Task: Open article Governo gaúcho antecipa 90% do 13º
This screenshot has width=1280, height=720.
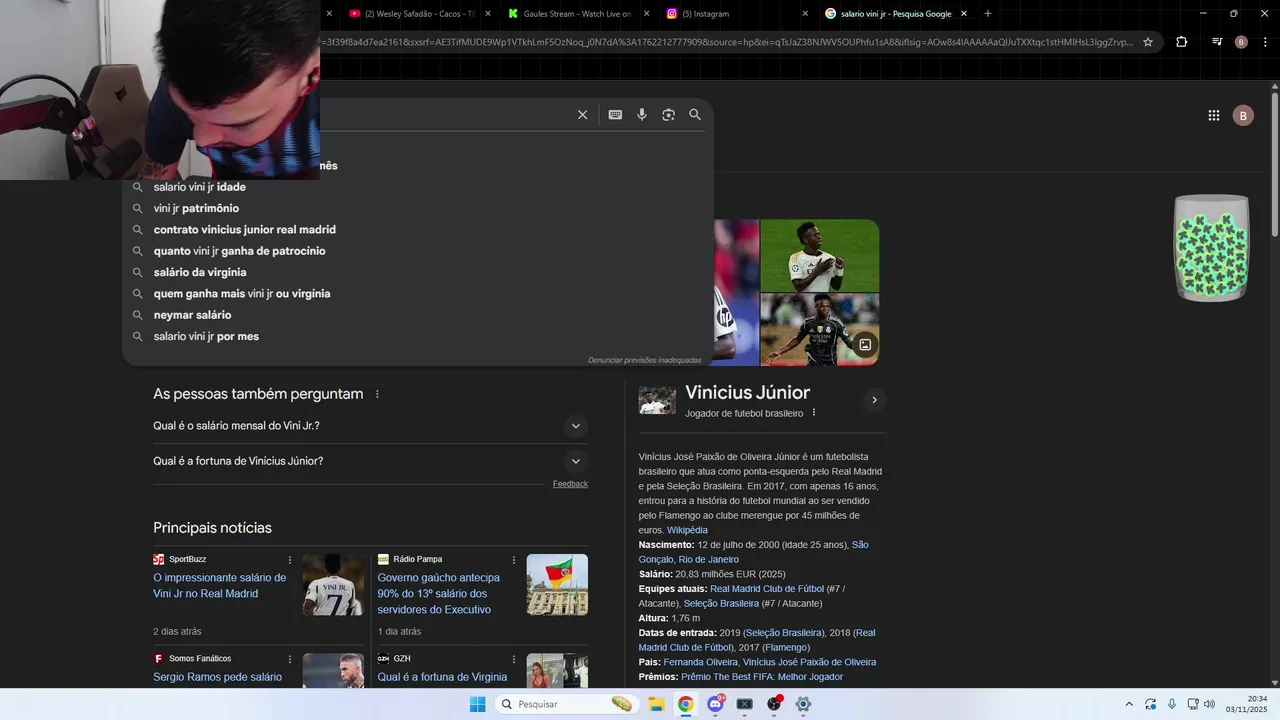Action: 439,594
